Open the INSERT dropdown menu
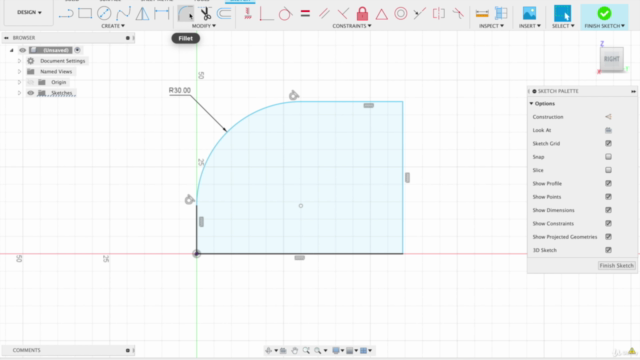 530,26
